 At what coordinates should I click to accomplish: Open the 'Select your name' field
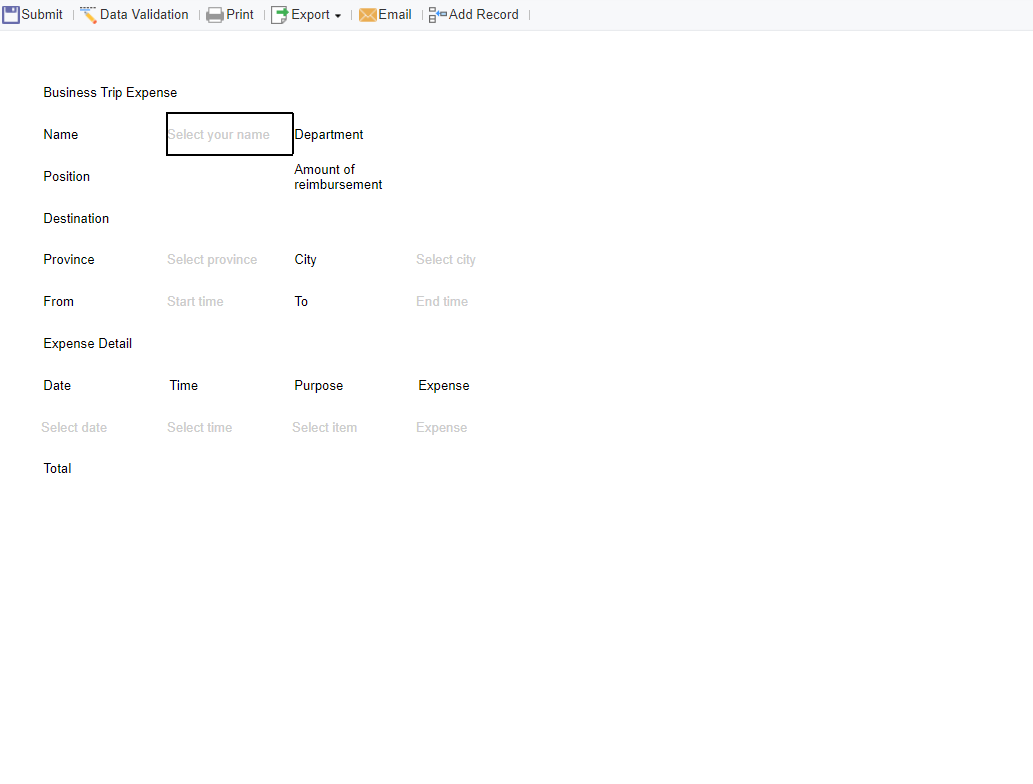pos(229,134)
